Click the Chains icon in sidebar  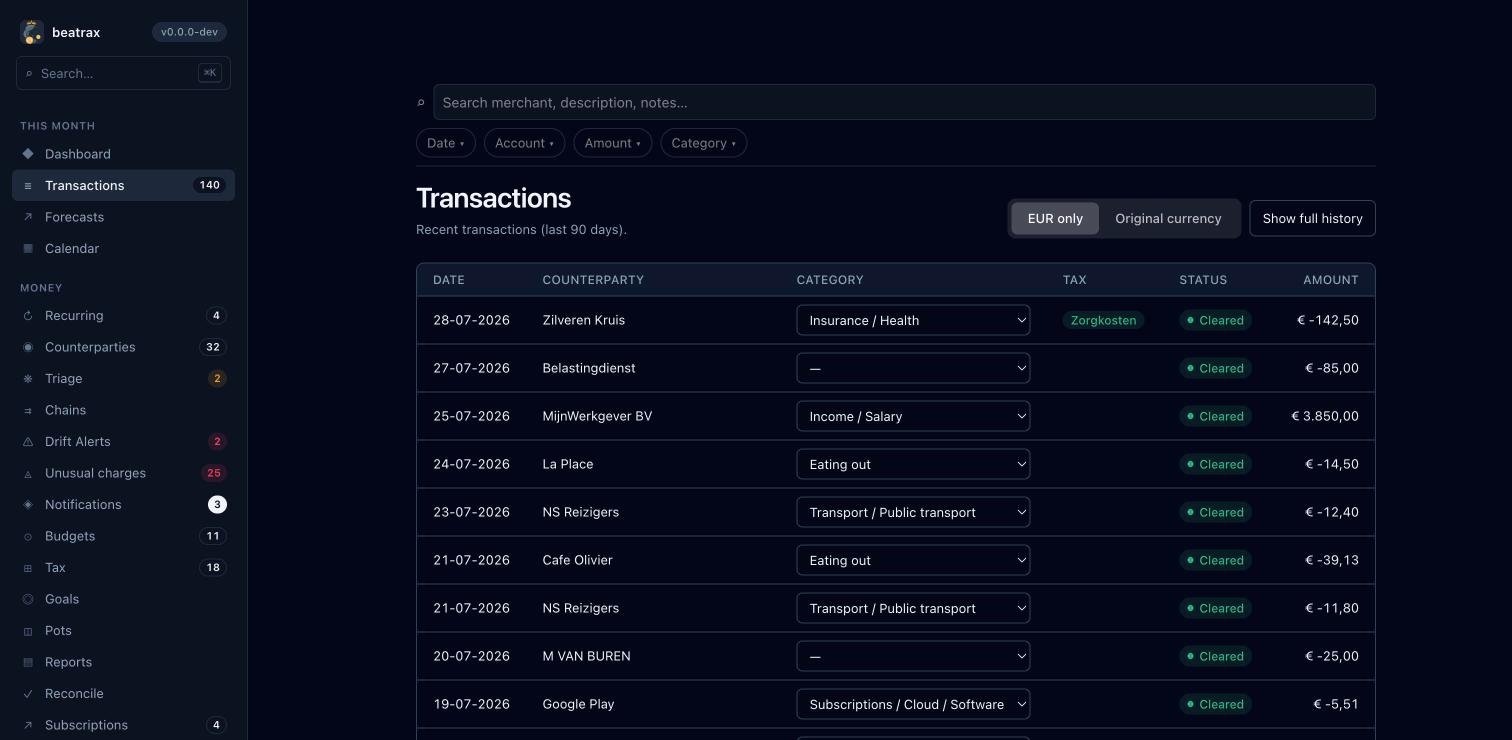[x=28, y=410]
